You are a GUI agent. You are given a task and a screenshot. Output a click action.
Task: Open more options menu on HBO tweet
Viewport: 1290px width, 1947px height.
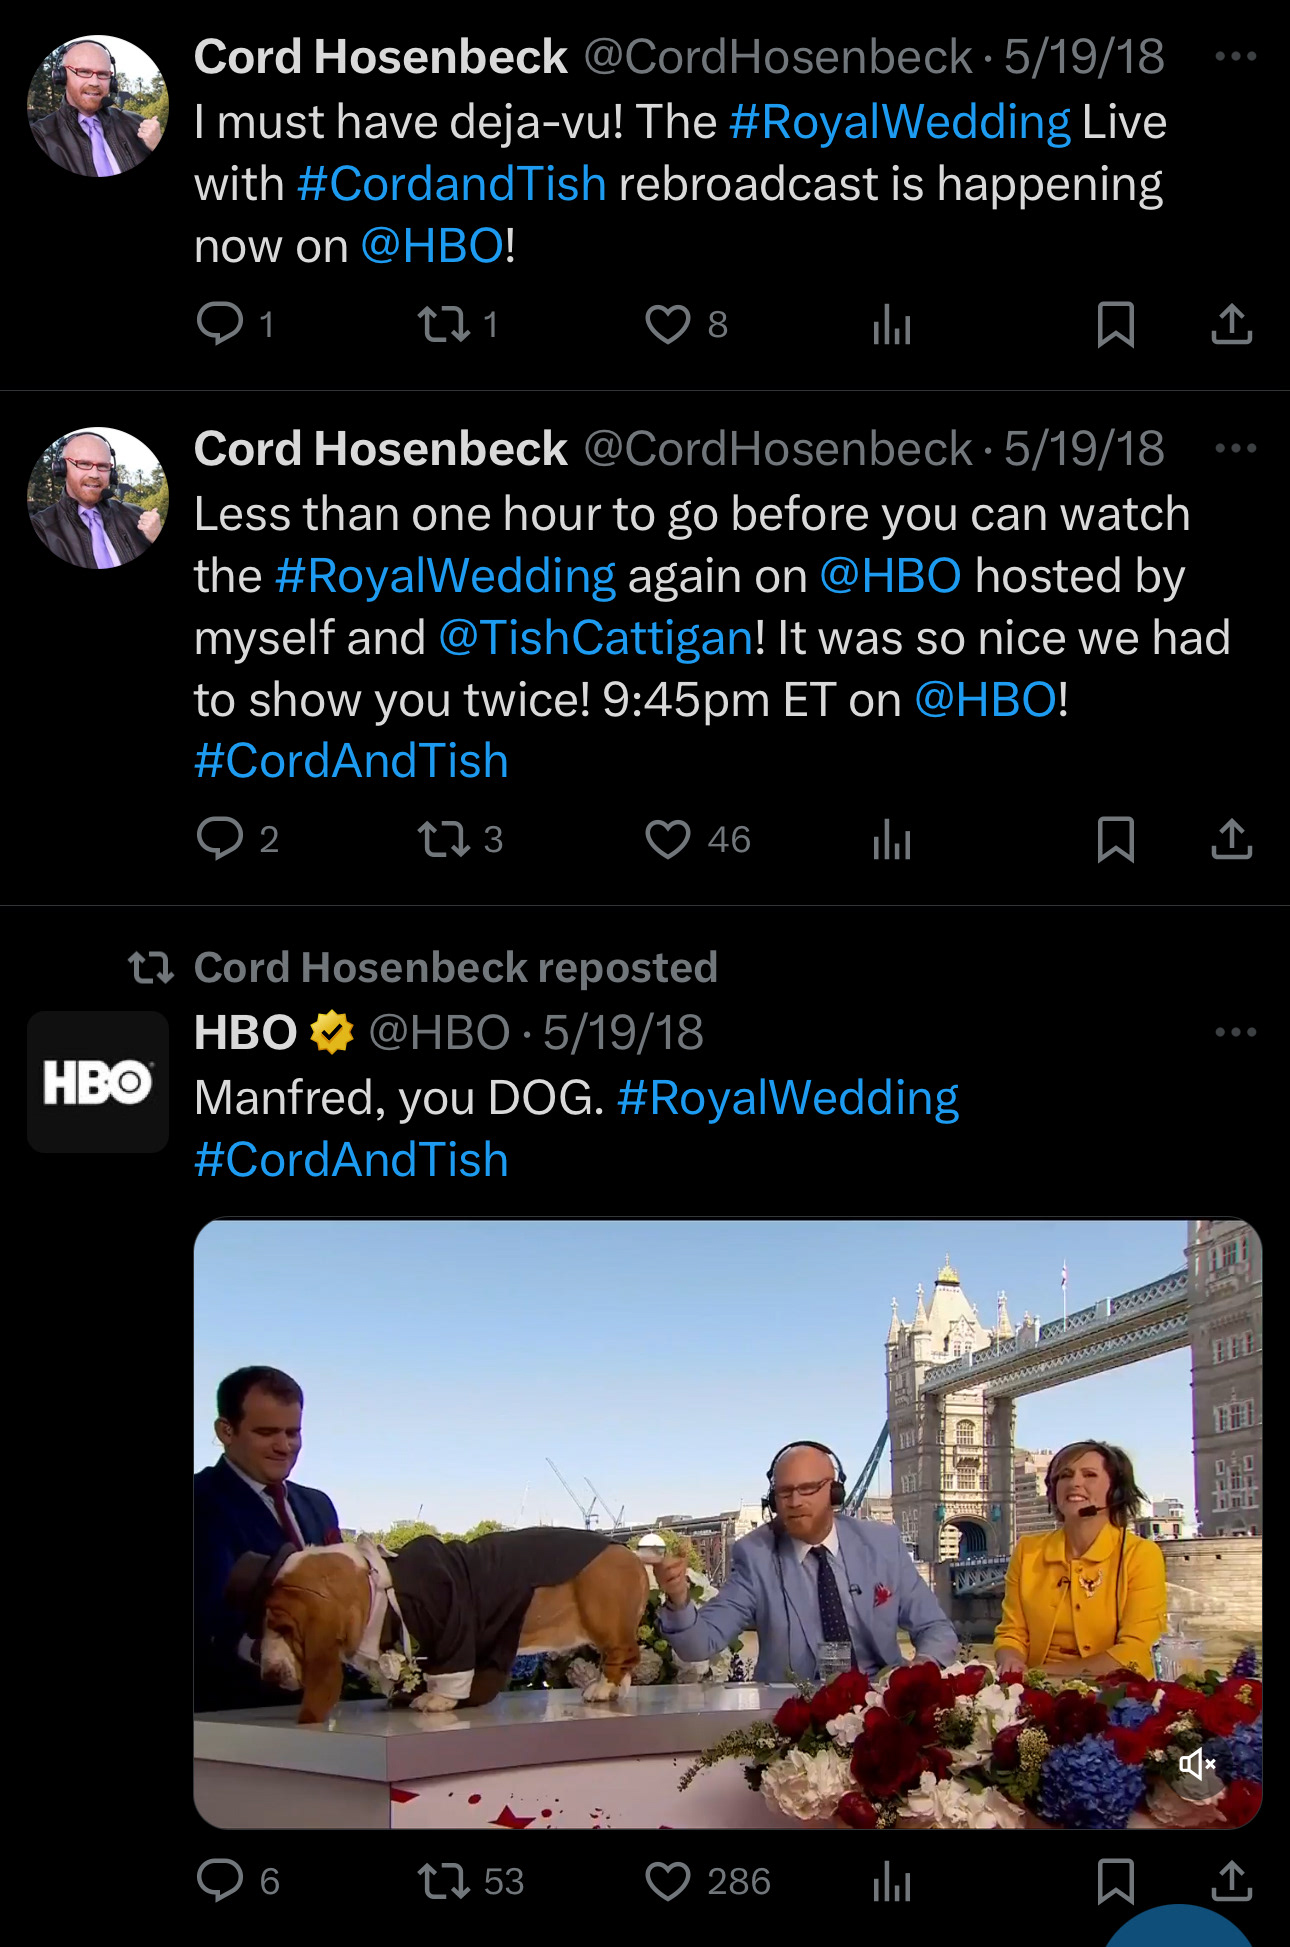[1235, 1033]
